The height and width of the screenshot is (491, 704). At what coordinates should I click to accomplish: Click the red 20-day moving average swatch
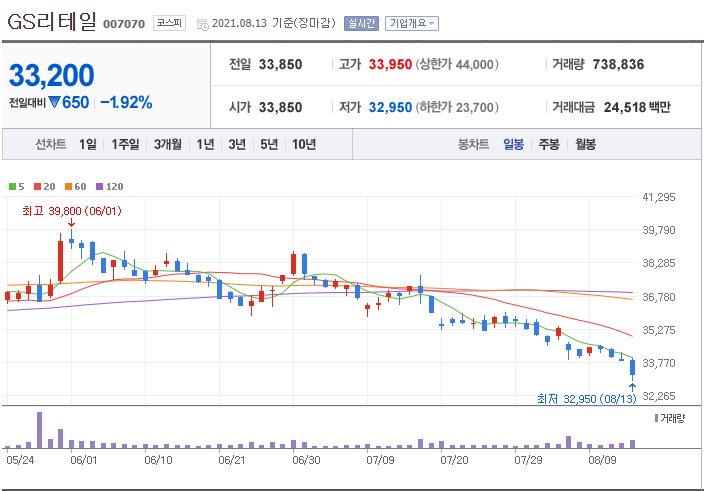[x=37, y=186]
